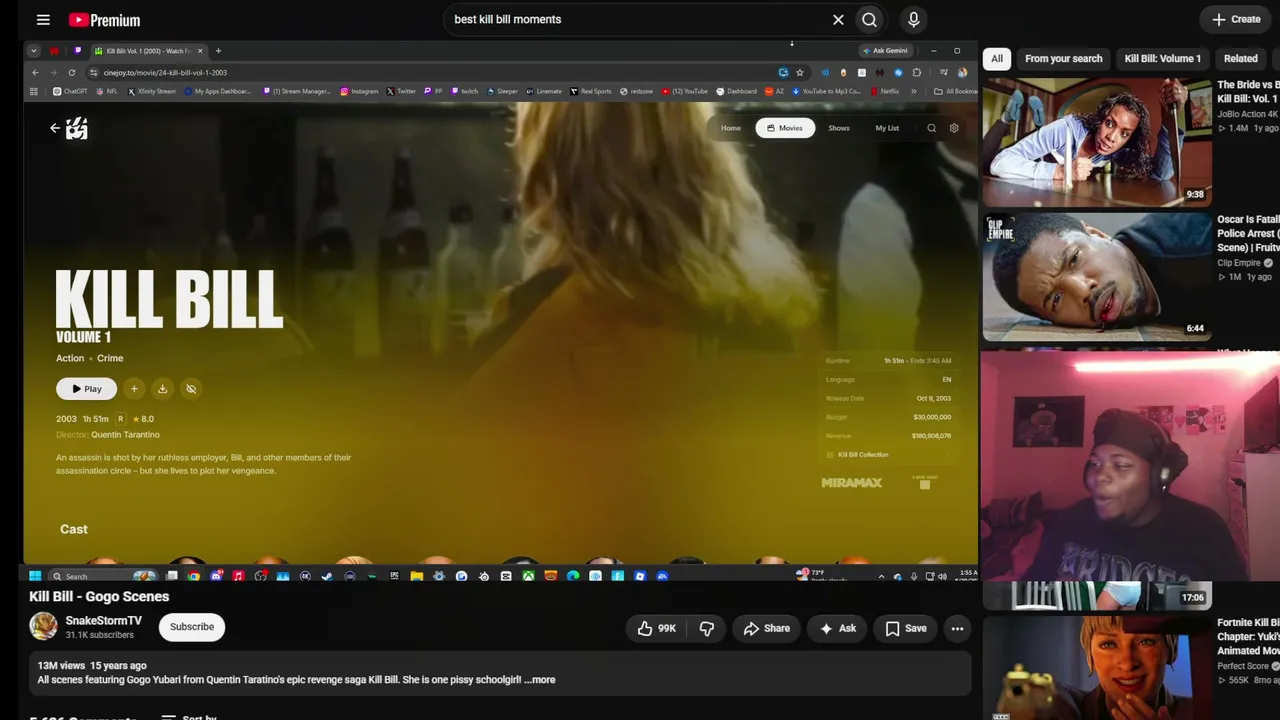Open SnakeStormTV channel avatar
The height and width of the screenshot is (720, 1280).
43,626
